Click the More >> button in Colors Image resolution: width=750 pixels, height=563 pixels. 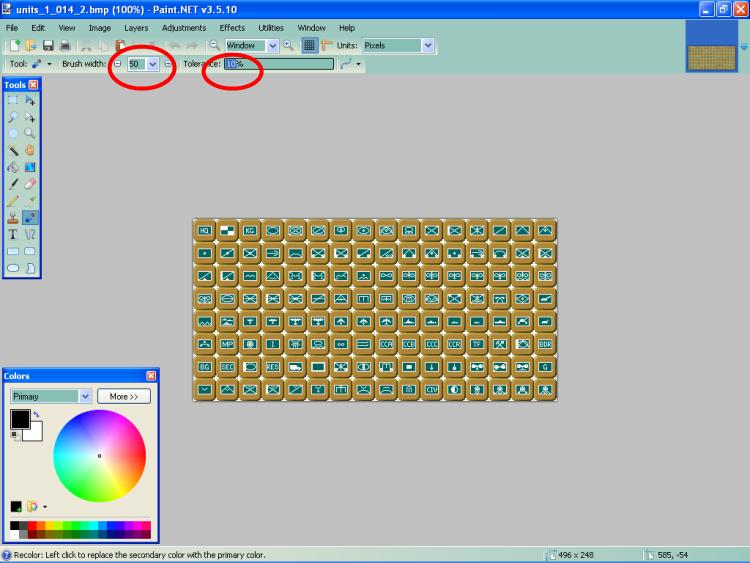click(x=124, y=396)
